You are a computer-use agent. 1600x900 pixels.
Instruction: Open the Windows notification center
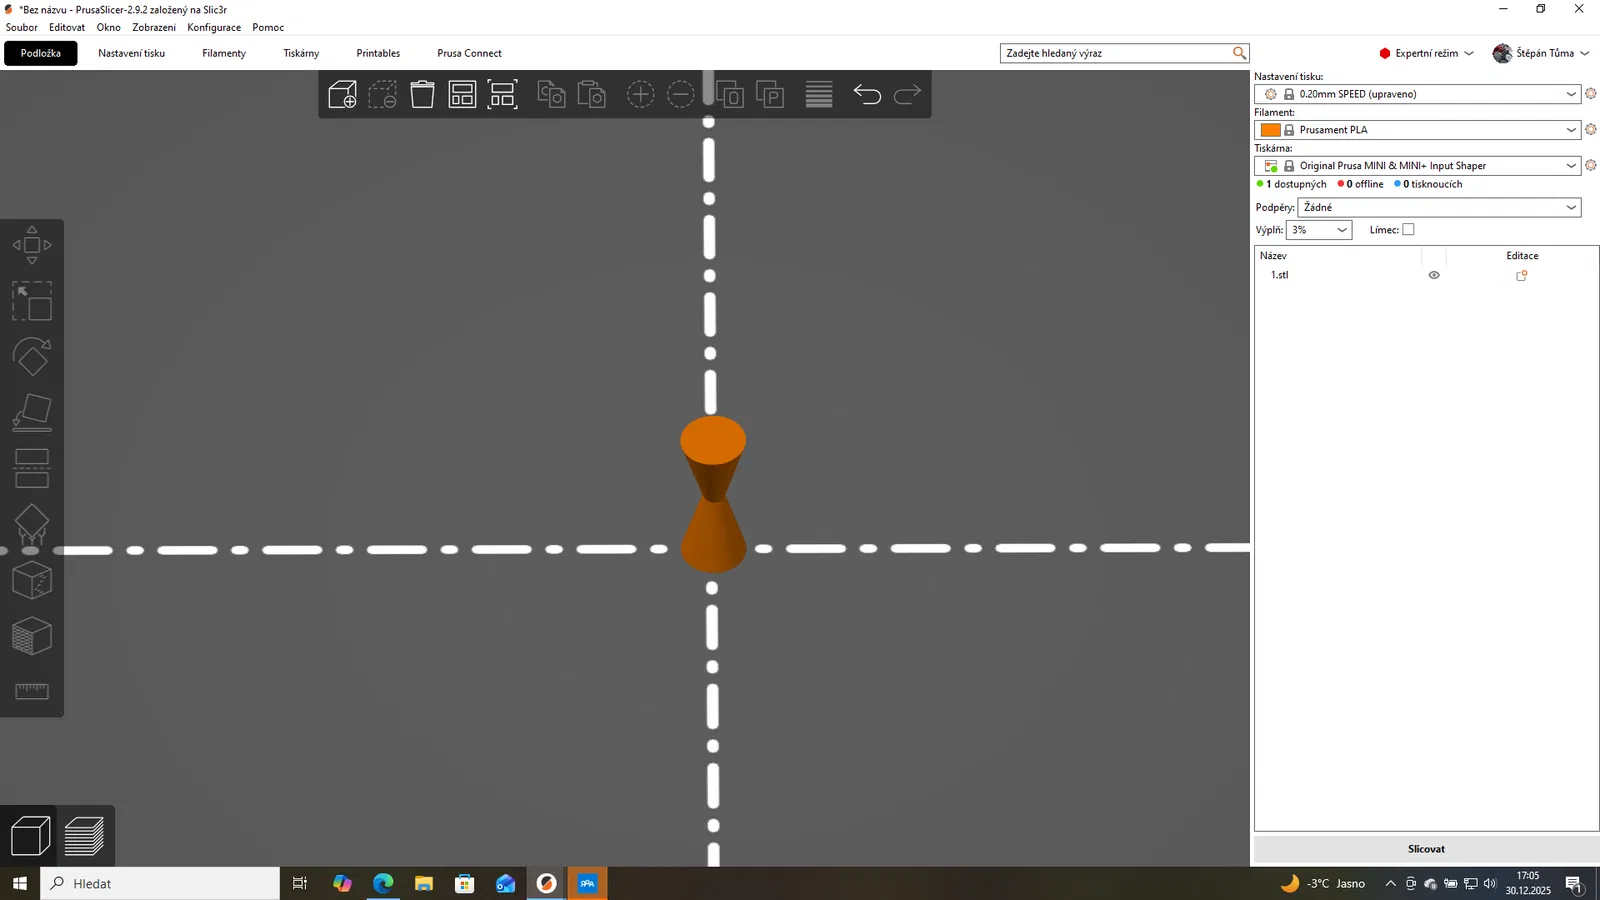[1574, 884]
